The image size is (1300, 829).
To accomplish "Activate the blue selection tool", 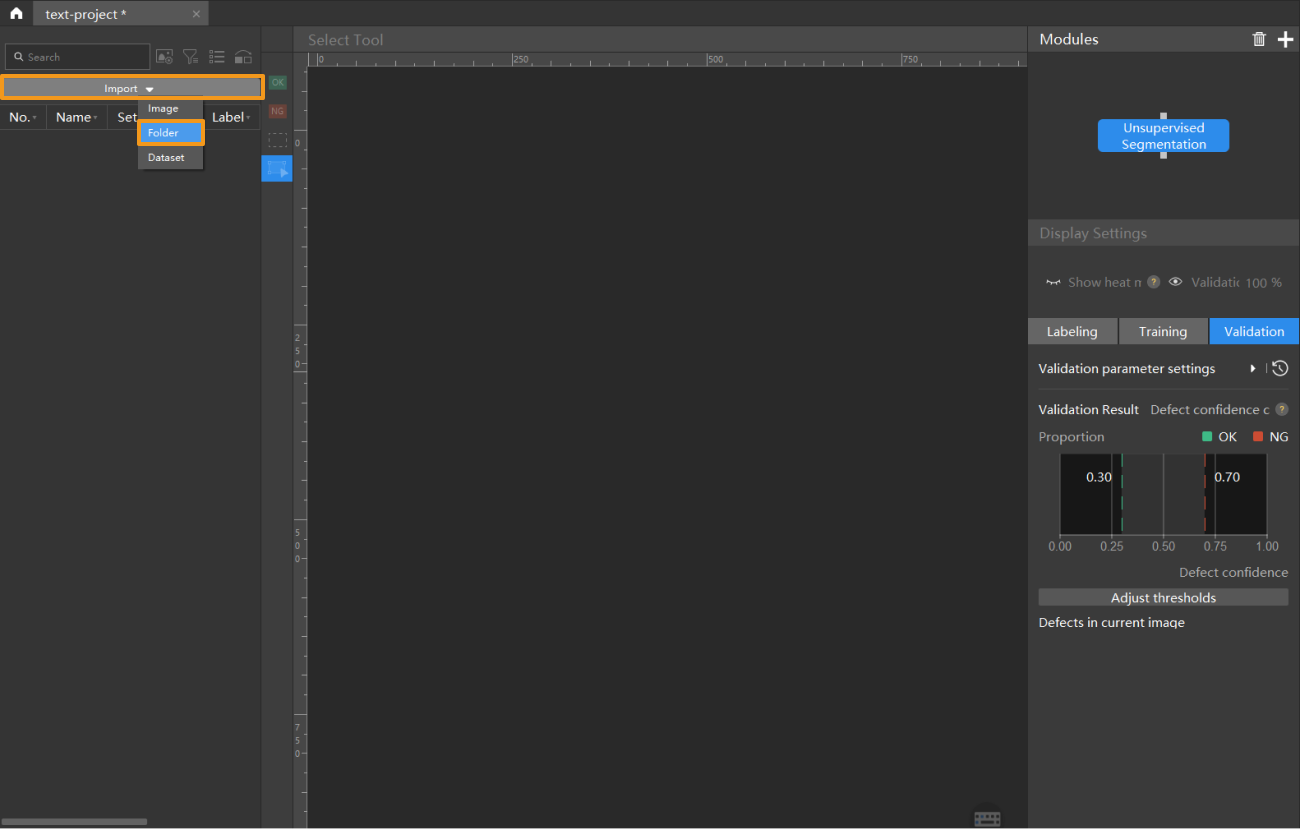I will tap(277, 169).
